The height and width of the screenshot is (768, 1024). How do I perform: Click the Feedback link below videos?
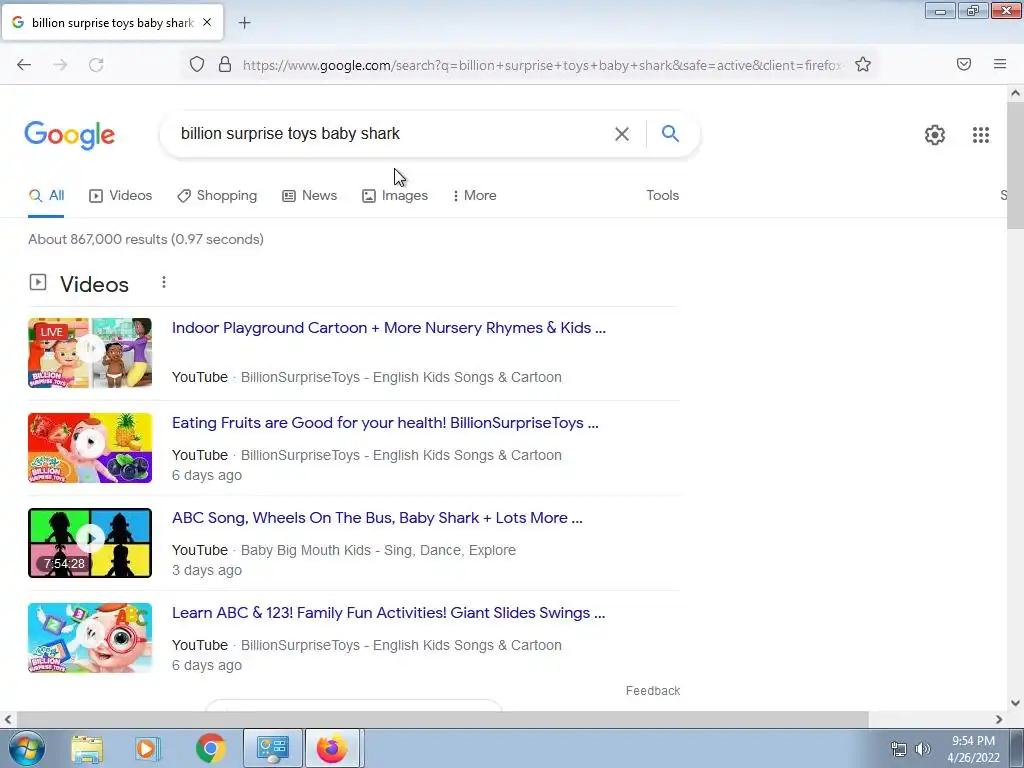pos(653,691)
